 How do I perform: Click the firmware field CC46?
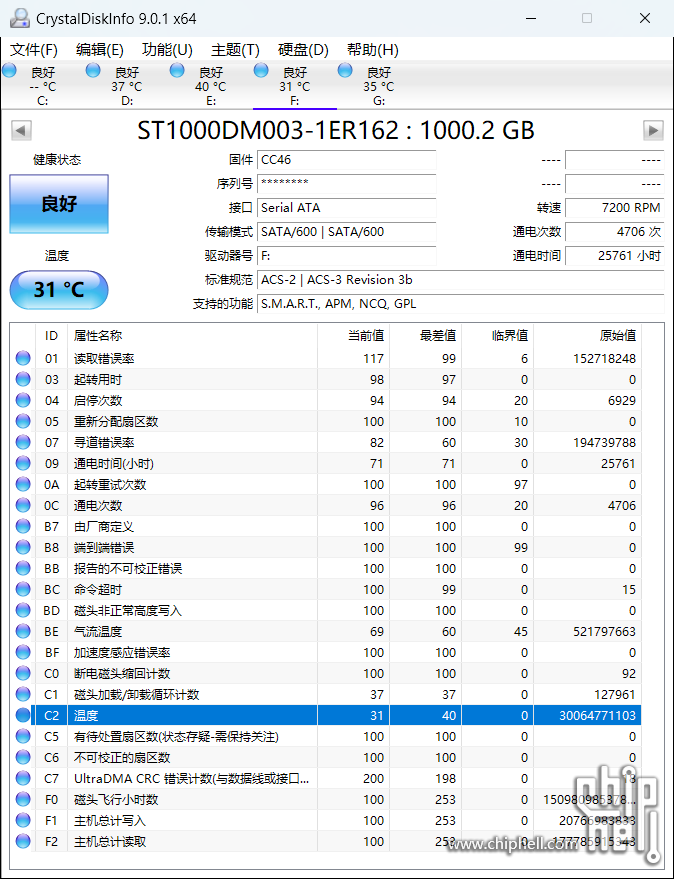(x=347, y=160)
